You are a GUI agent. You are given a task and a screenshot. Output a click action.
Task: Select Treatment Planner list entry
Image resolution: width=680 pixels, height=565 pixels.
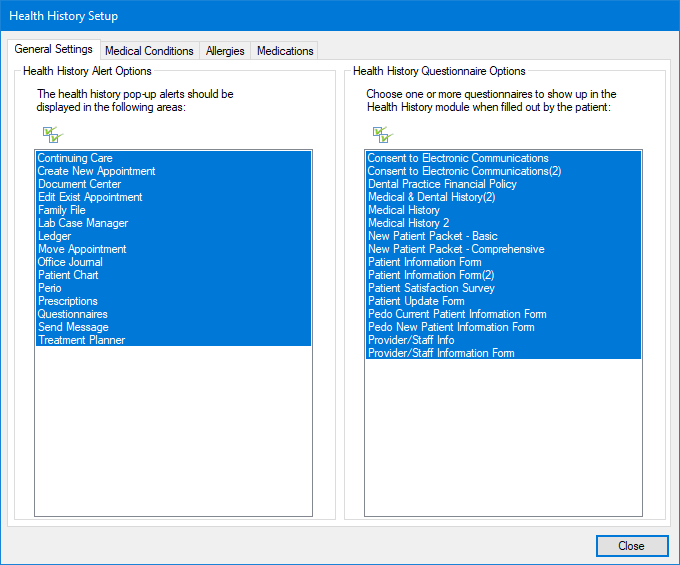click(x=79, y=340)
